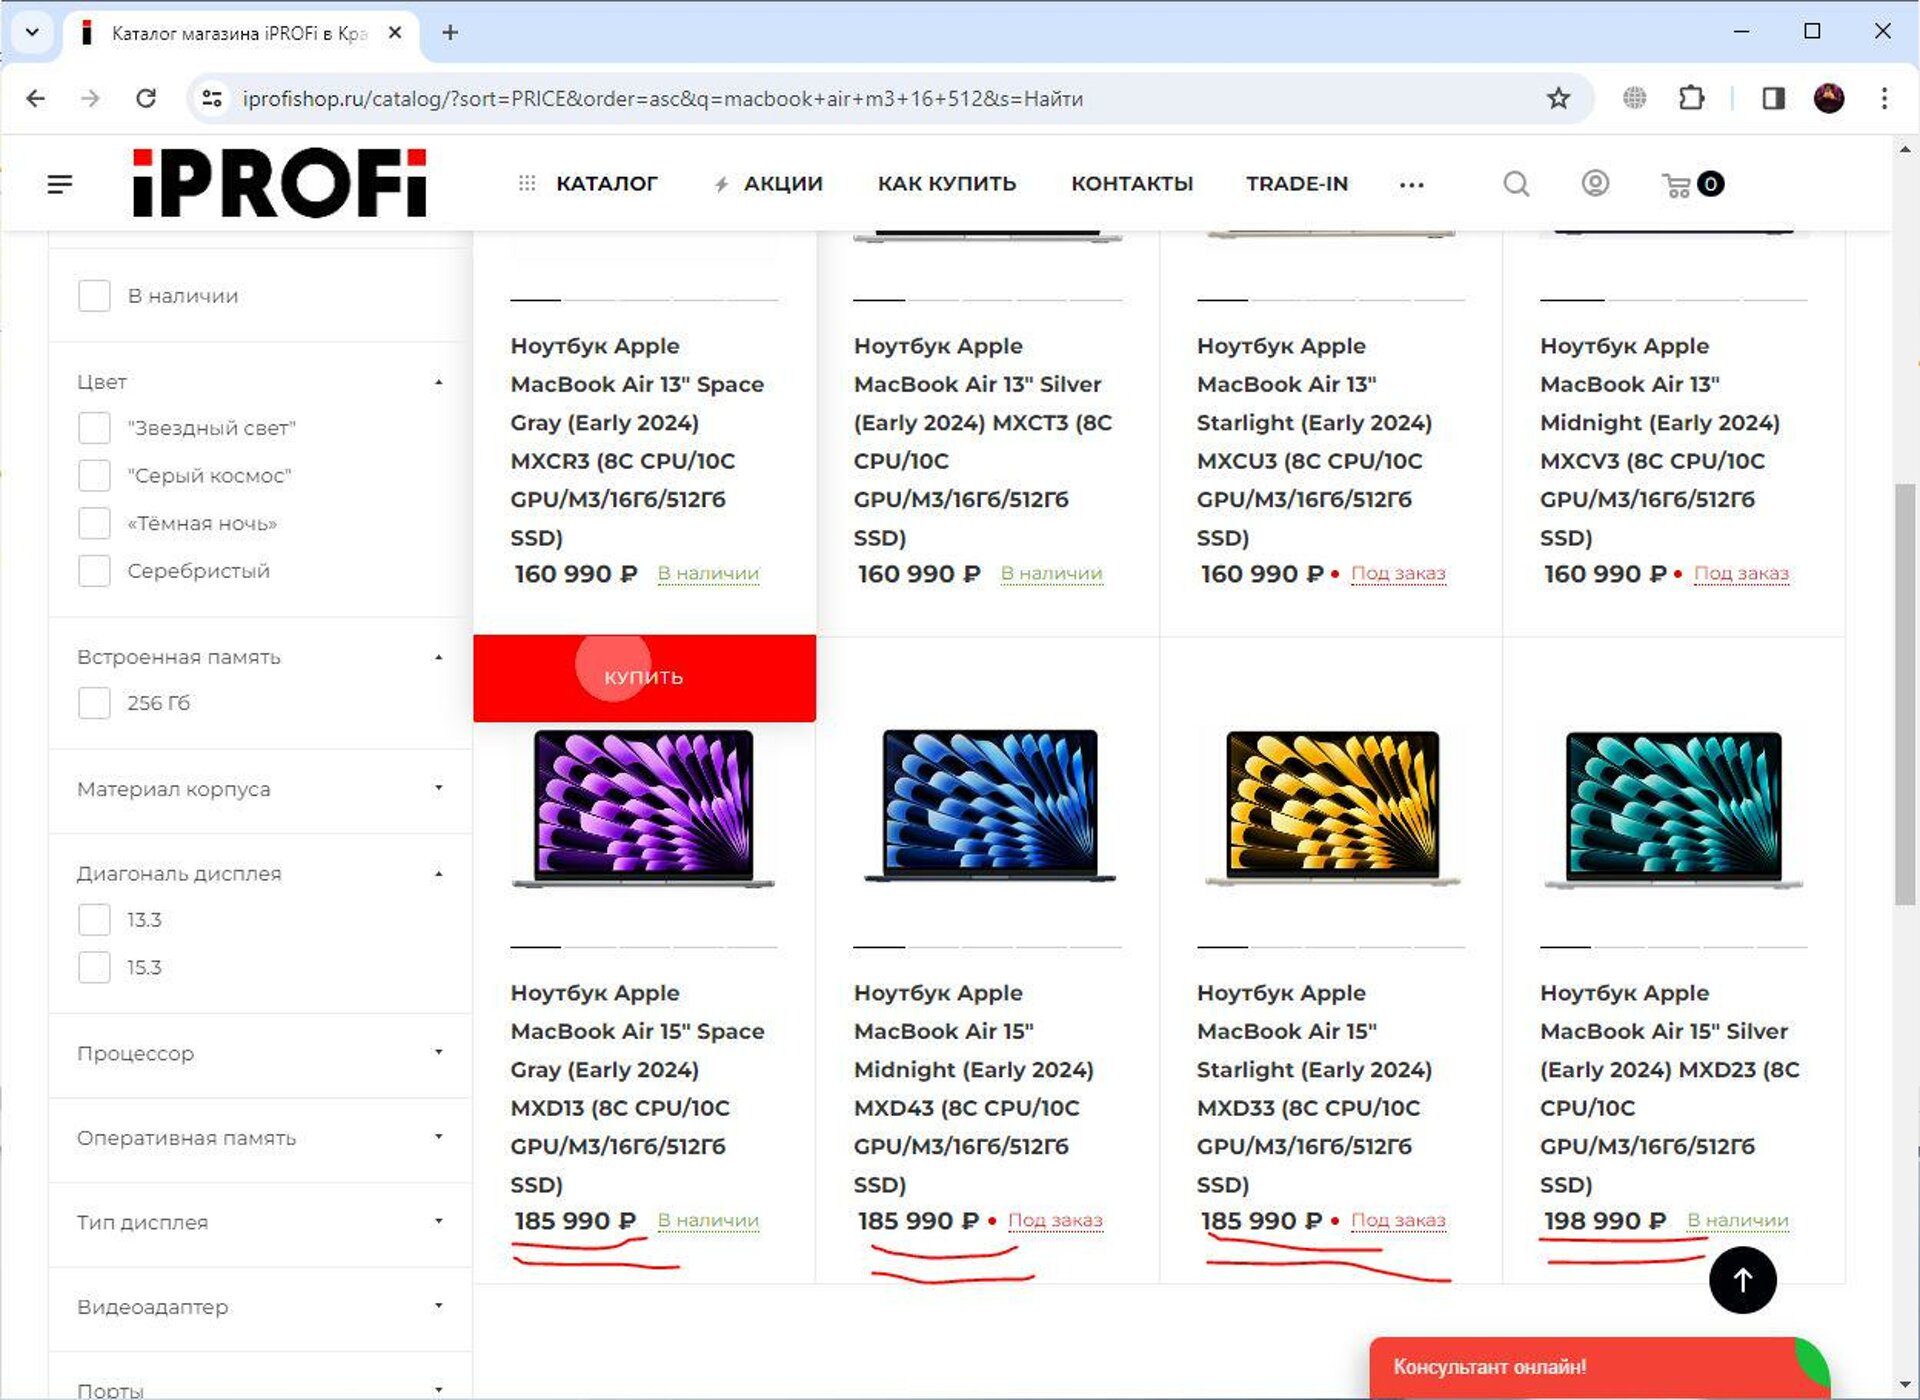
Task: Expand the 'Материал корпуса' filter section
Action: click(x=260, y=789)
